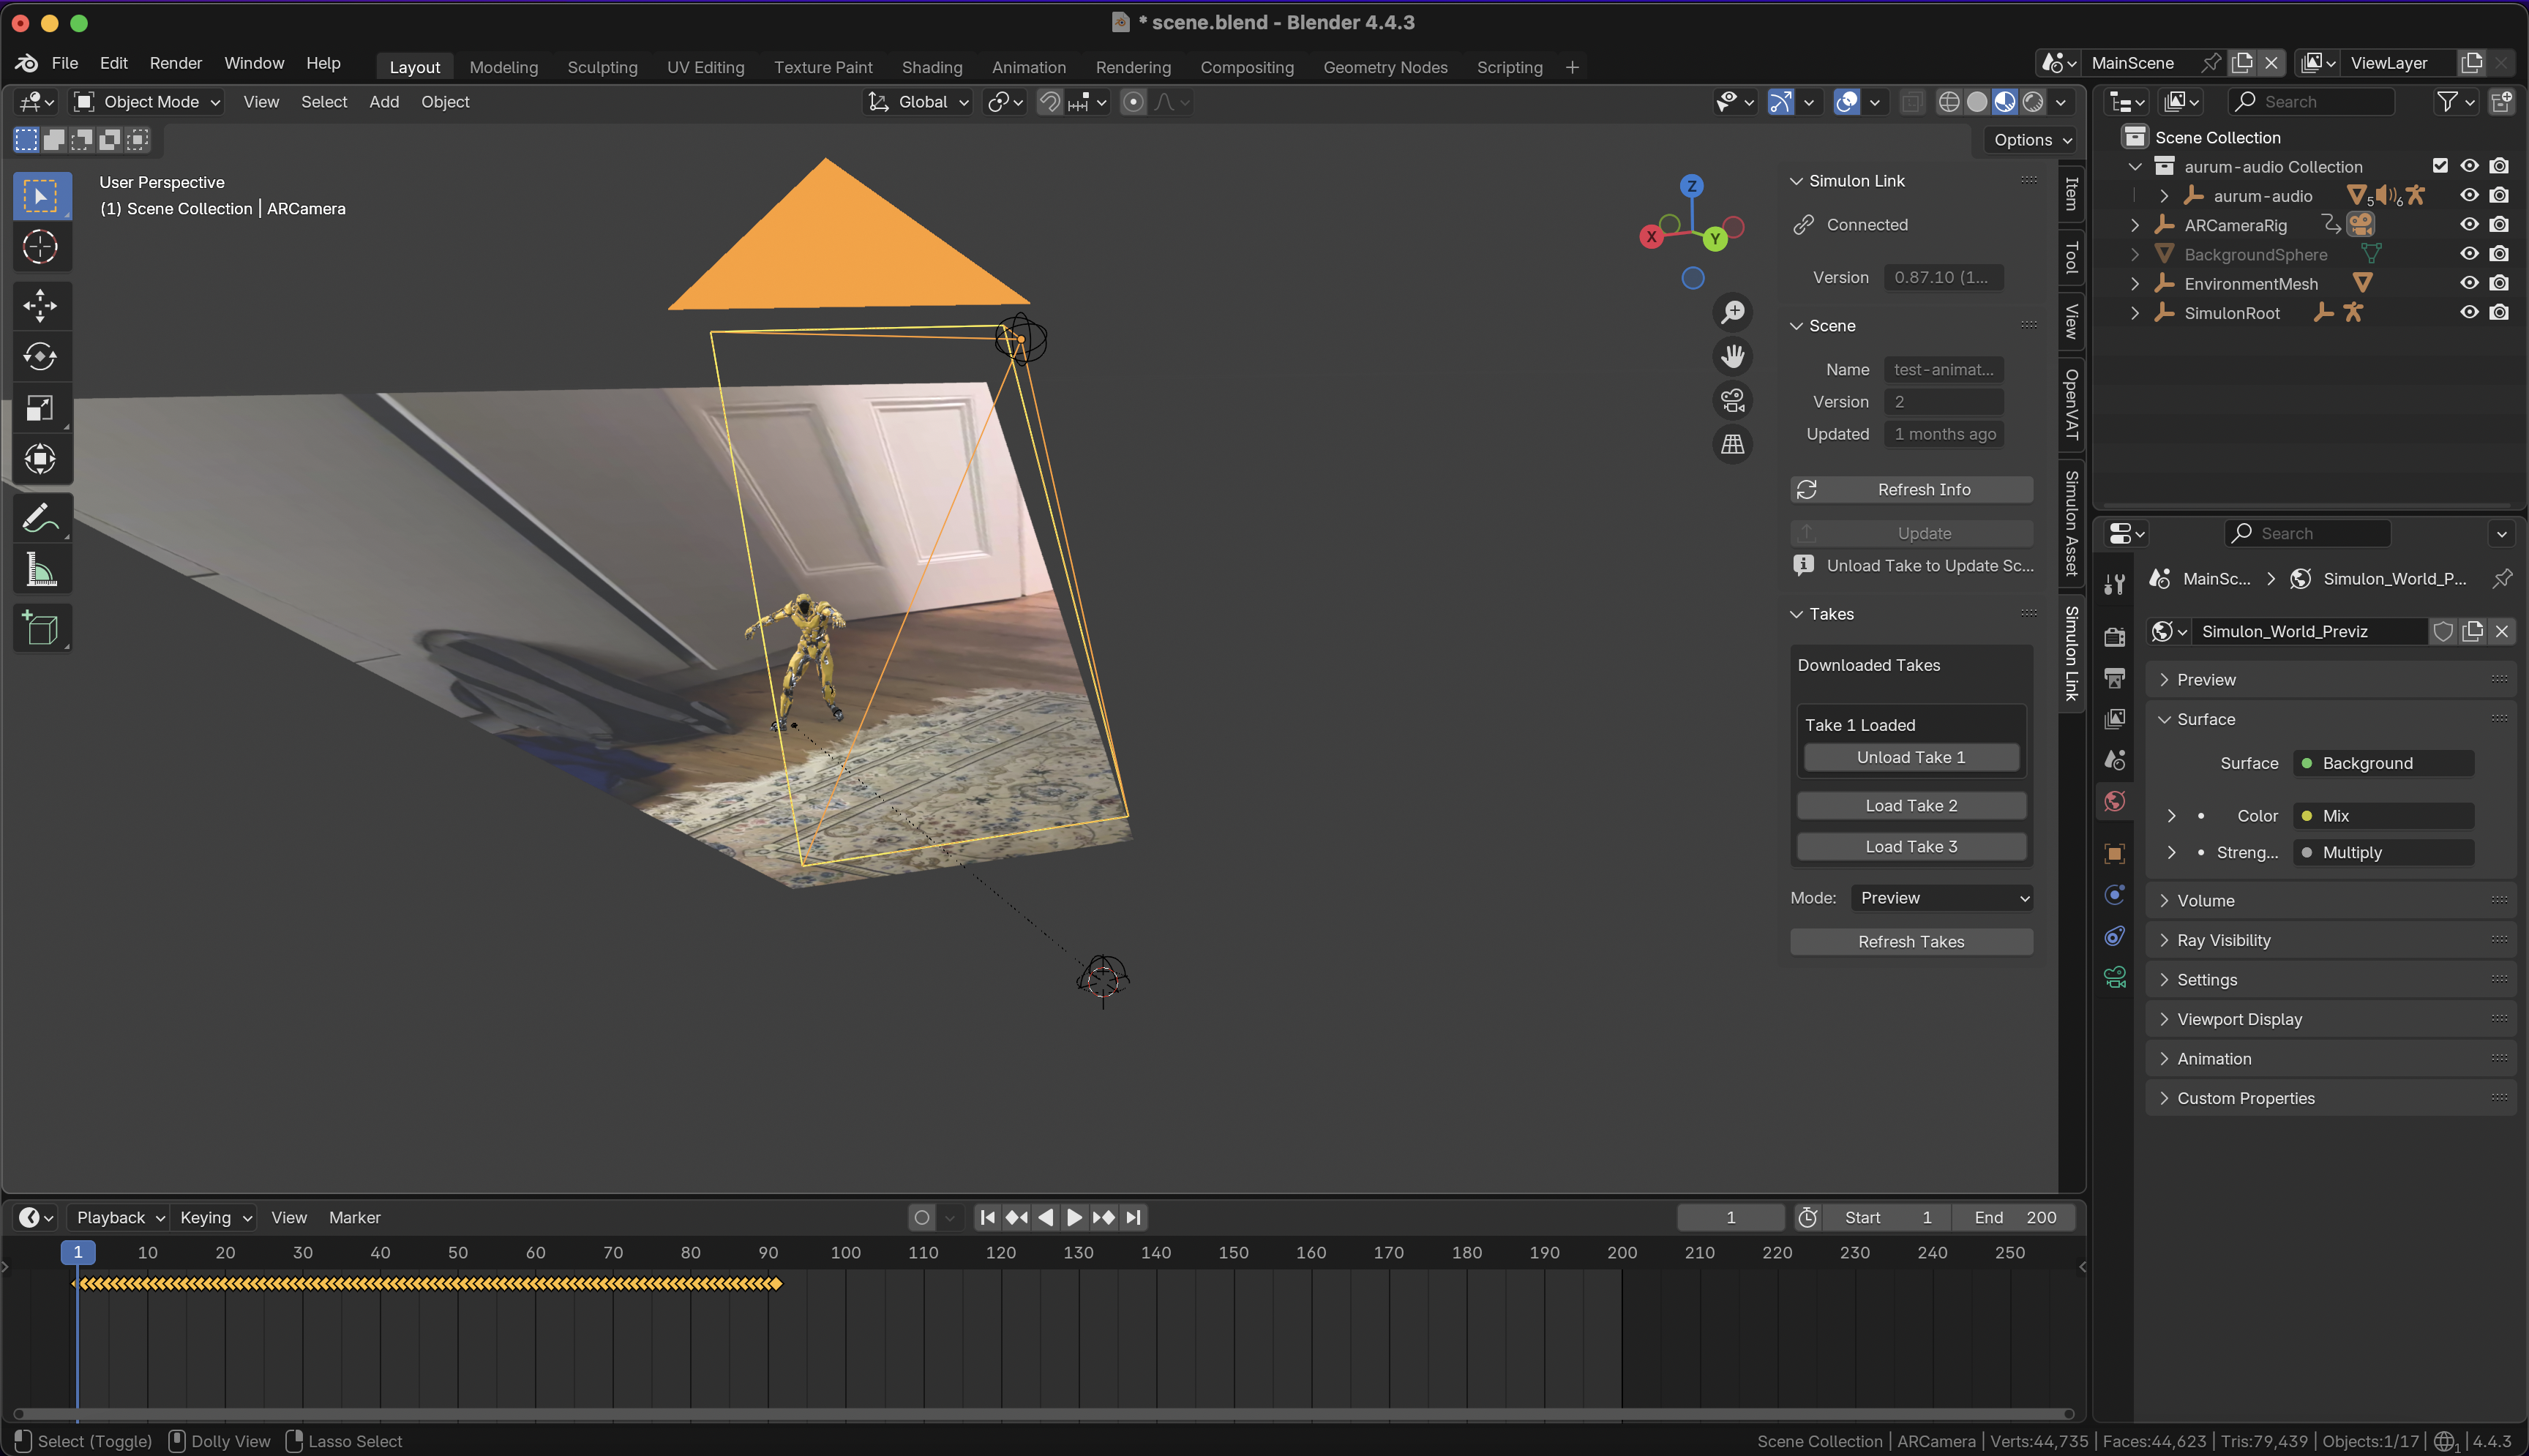Open the Render menu

click(x=175, y=63)
